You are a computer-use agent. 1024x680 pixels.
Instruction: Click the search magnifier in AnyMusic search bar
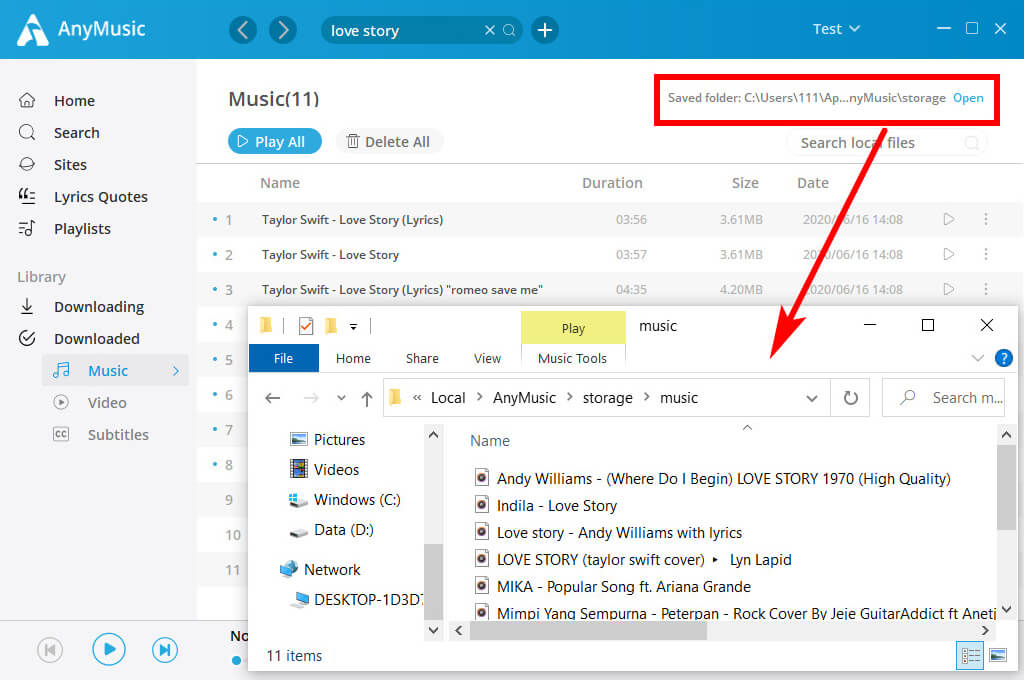(509, 30)
